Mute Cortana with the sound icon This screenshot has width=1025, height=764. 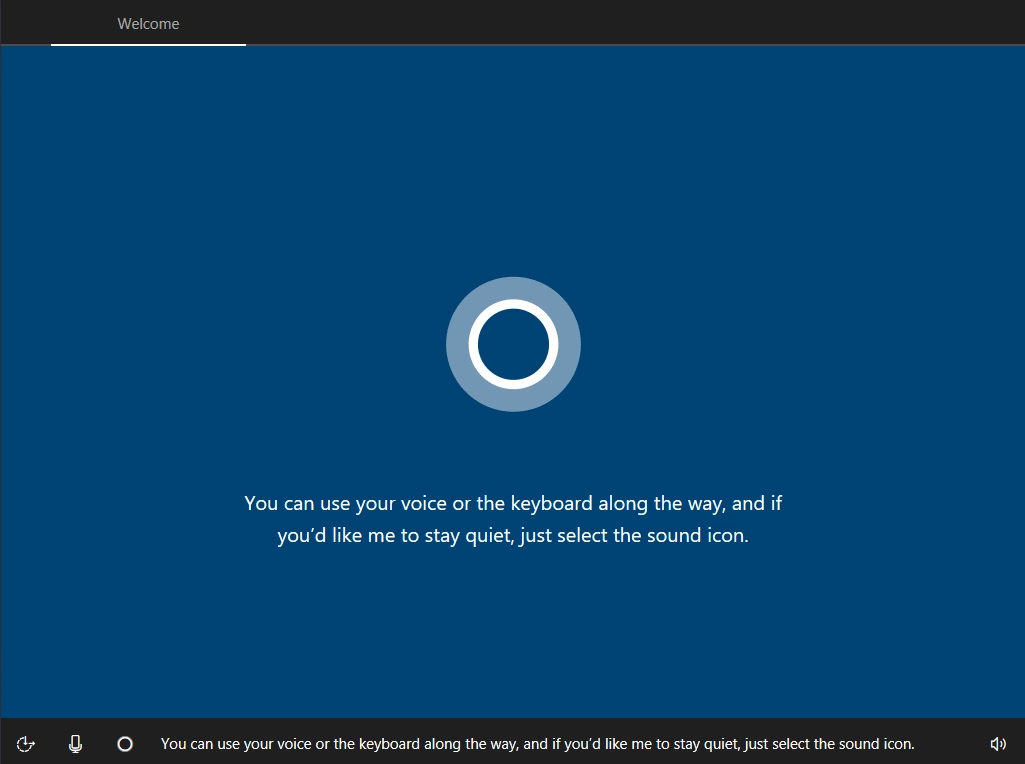point(998,744)
